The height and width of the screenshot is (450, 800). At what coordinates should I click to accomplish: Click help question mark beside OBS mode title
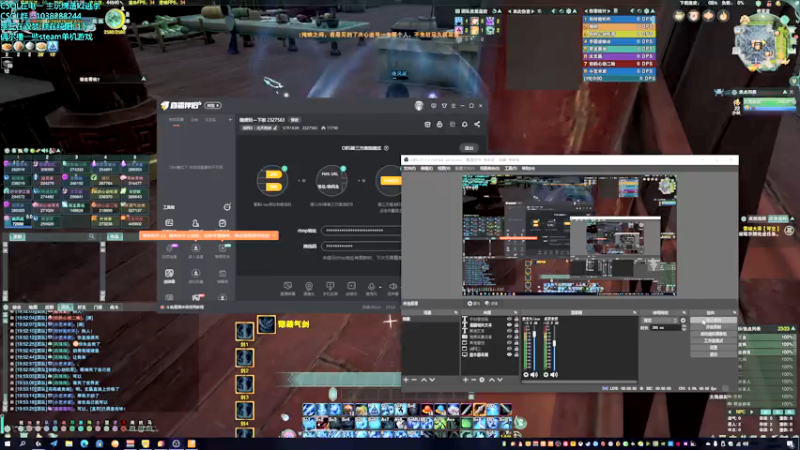pos(386,148)
